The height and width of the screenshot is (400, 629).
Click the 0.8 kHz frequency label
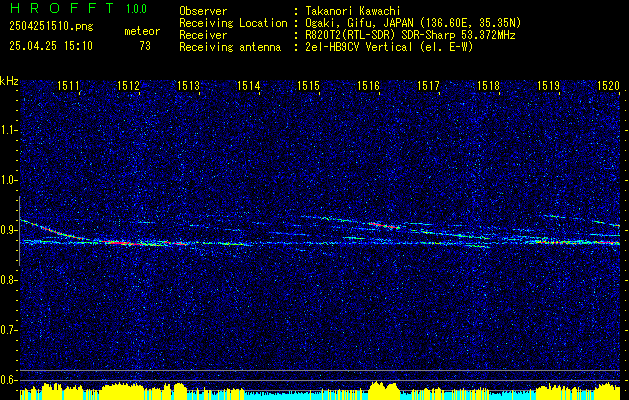8,280
